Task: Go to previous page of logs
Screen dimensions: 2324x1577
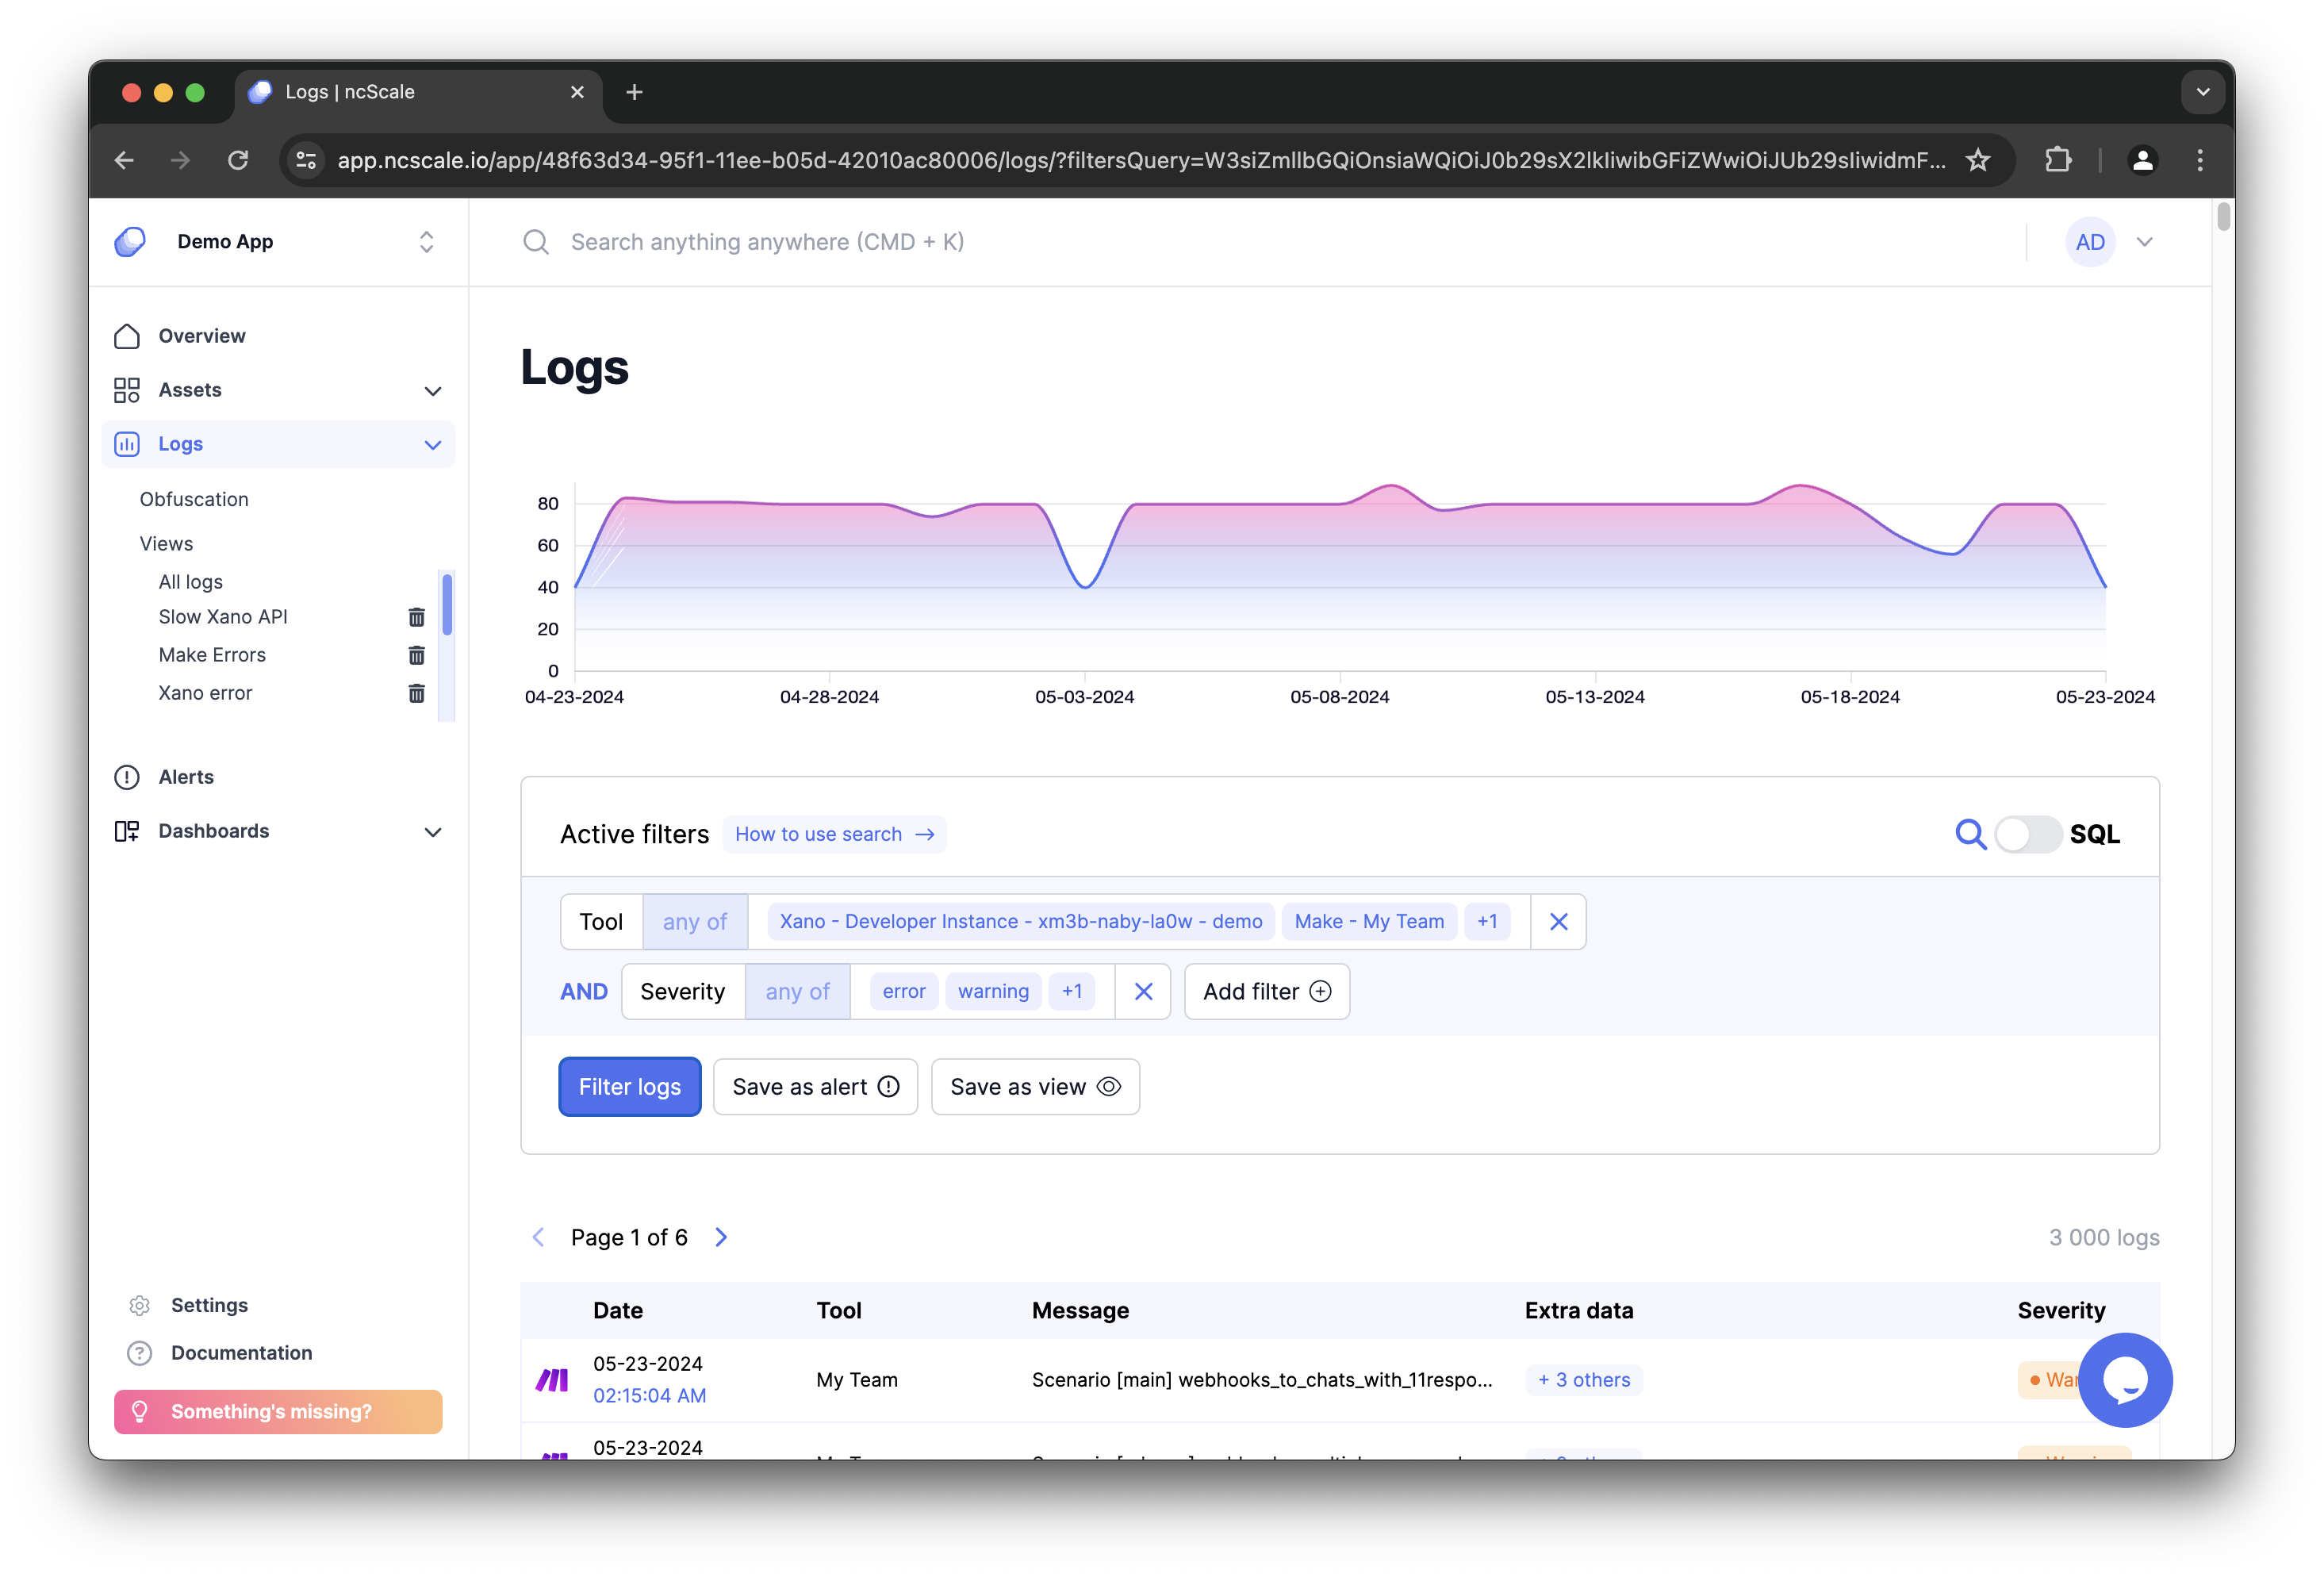Action: [538, 1237]
